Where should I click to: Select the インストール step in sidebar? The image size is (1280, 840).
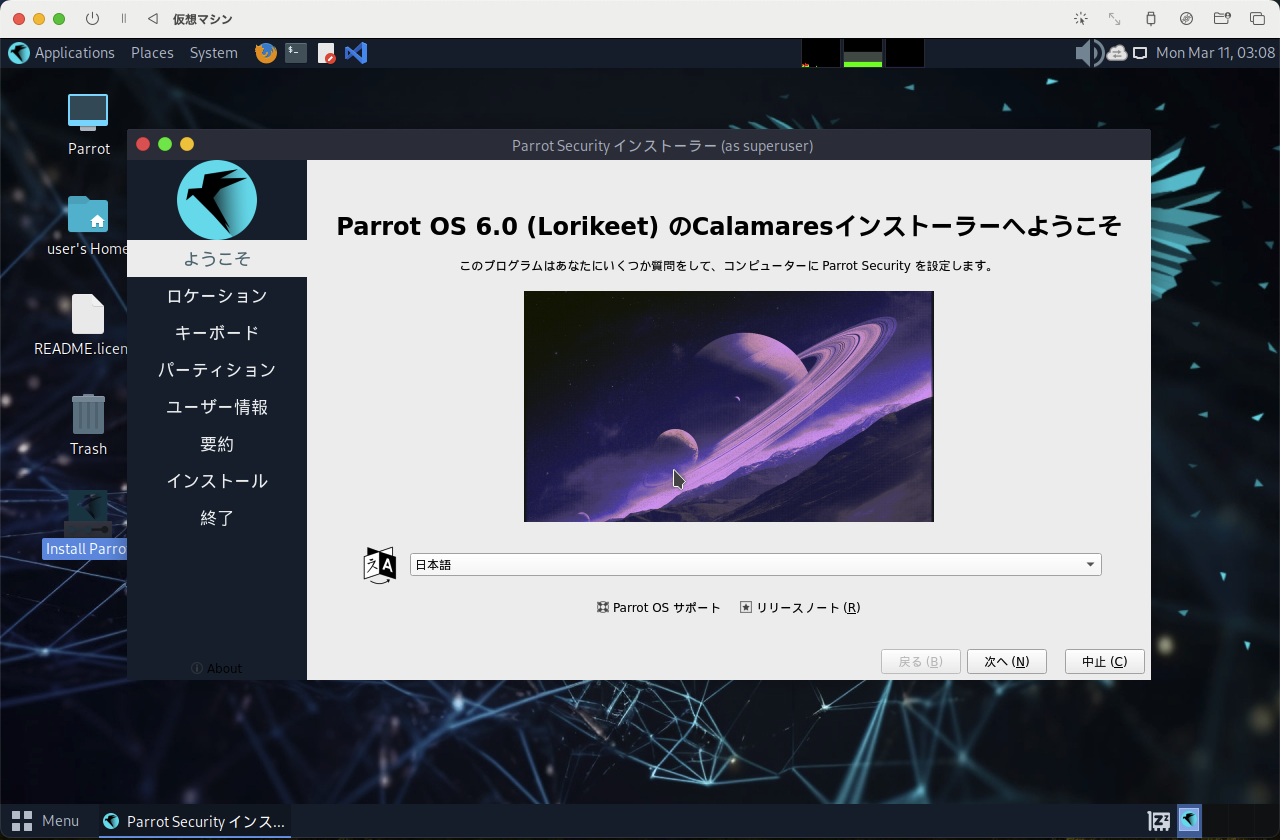pyautogui.click(x=217, y=481)
